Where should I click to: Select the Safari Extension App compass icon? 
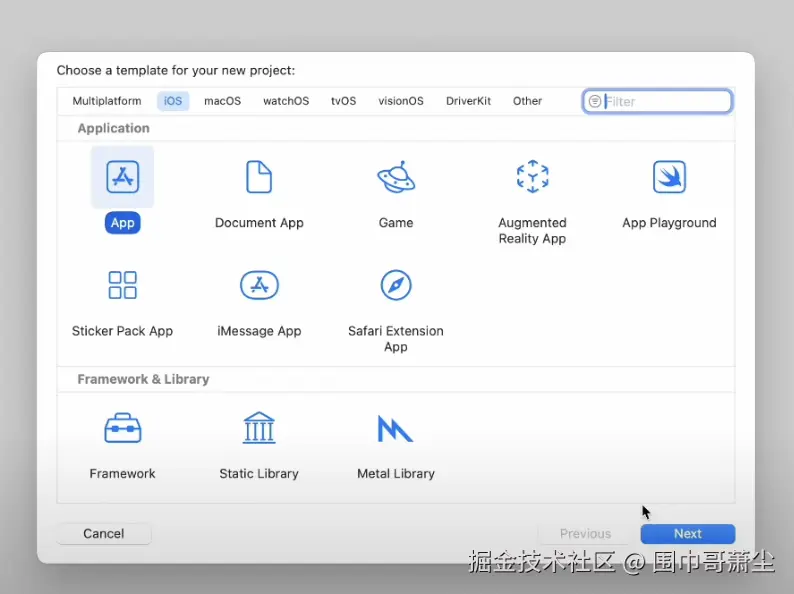[x=396, y=285]
